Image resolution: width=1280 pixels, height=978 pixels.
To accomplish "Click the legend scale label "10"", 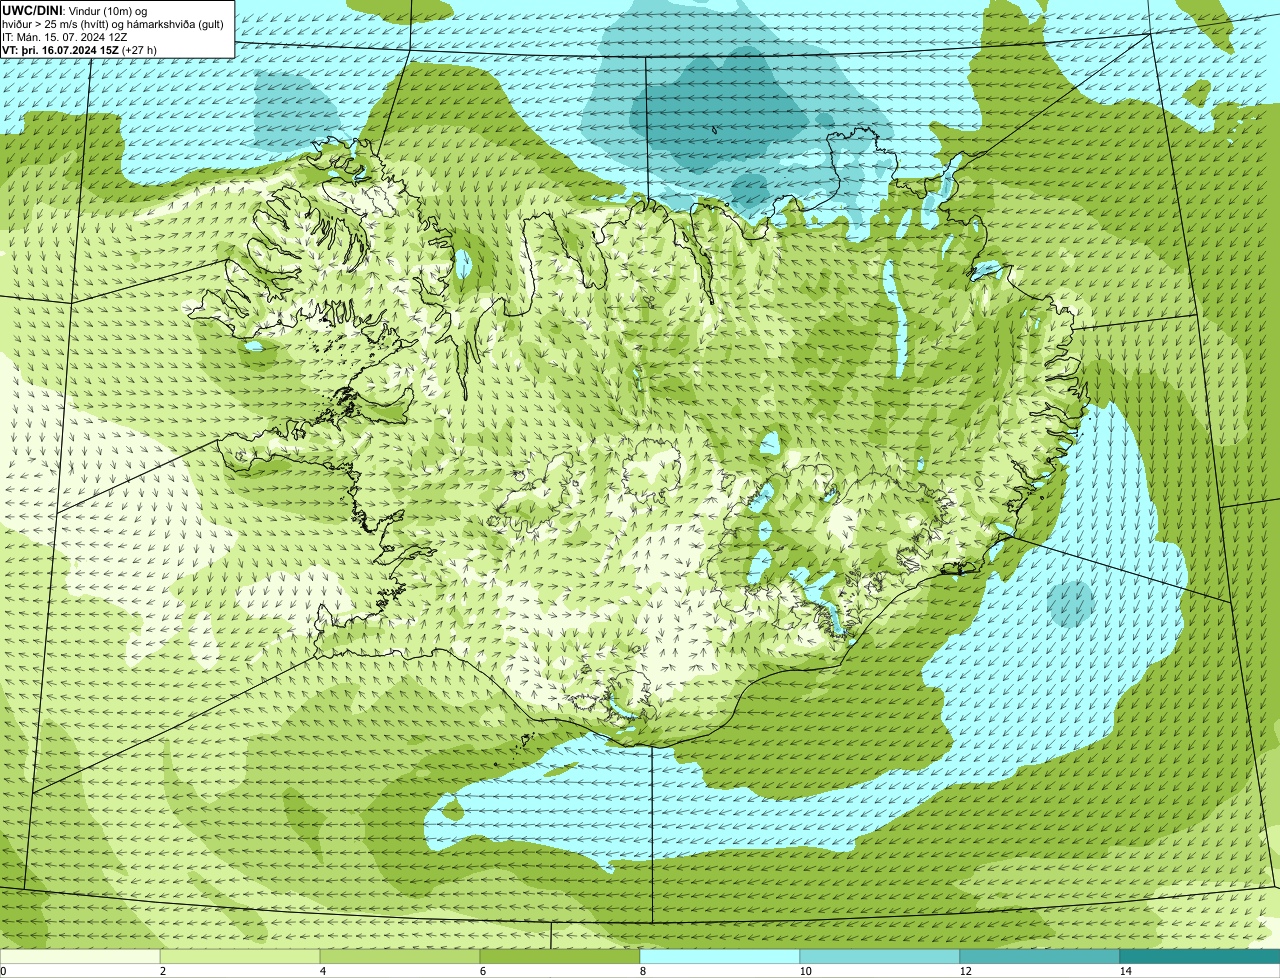I will (805, 971).
